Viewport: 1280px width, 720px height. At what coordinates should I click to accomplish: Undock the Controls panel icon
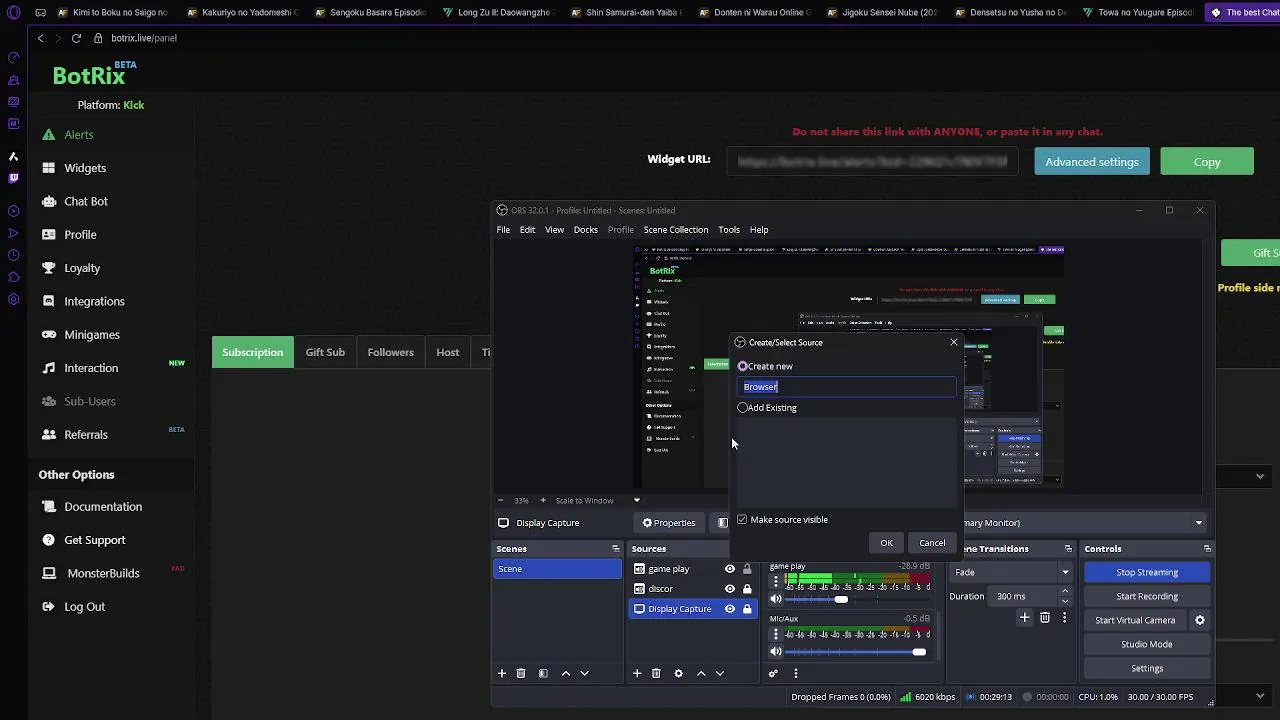click(1207, 549)
